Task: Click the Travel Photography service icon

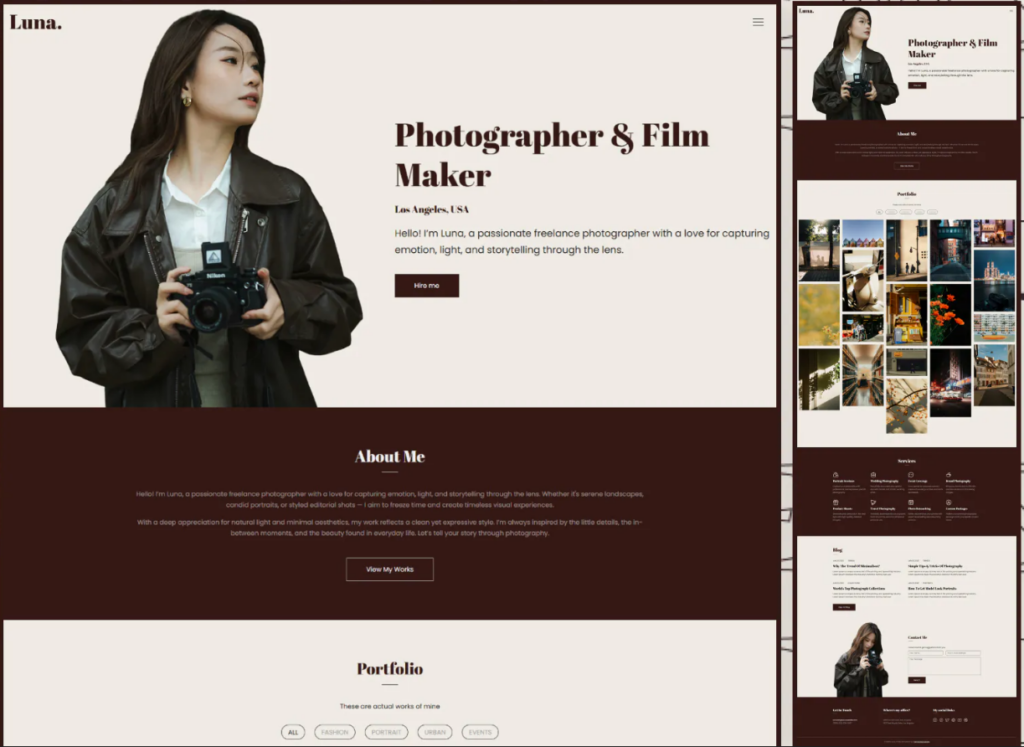Action: click(873, 502)
